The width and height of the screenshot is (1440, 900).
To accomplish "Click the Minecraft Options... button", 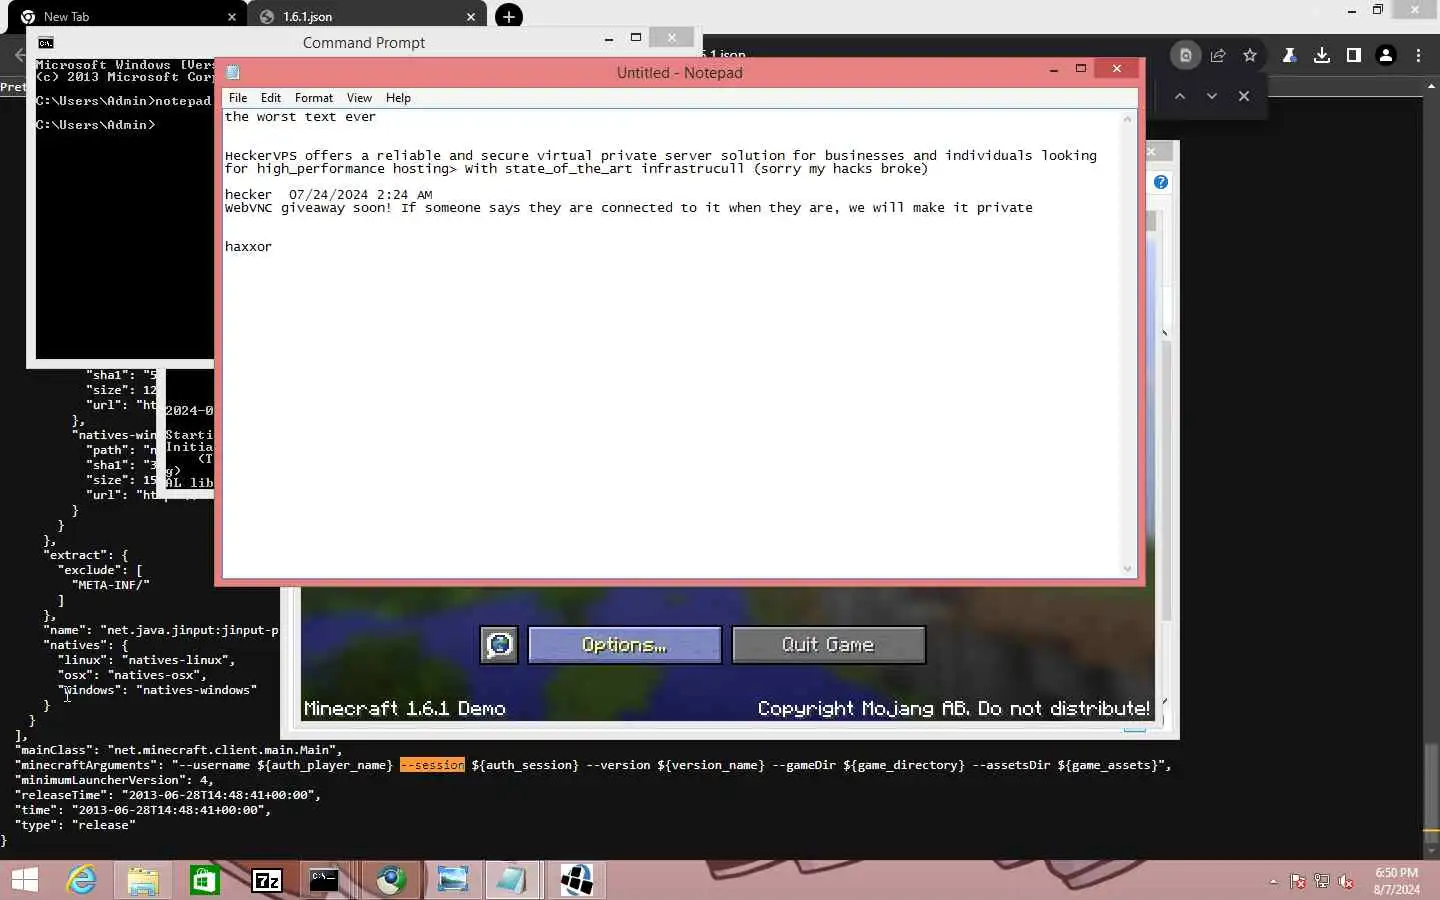I will 624,645.
